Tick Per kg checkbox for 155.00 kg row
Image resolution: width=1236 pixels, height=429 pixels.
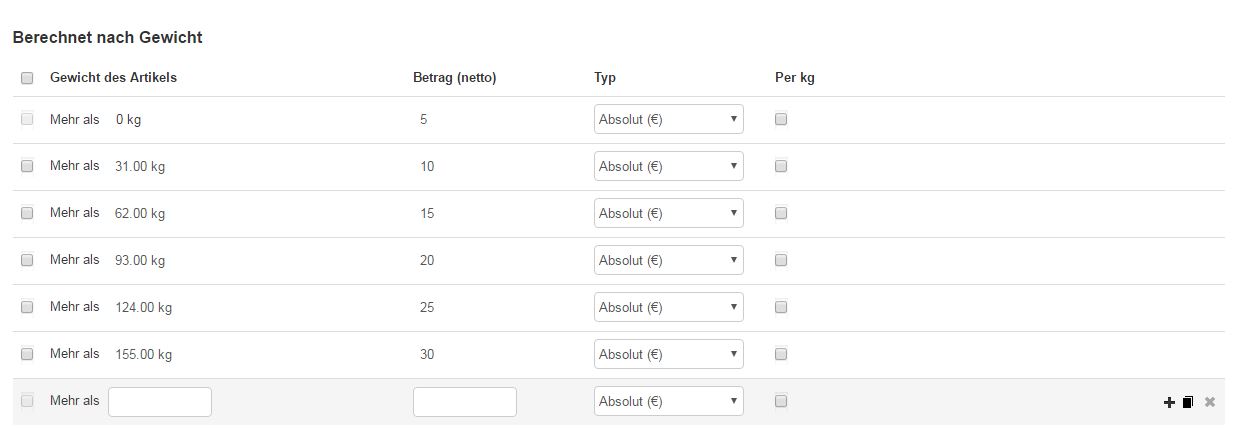coord(781,354)
